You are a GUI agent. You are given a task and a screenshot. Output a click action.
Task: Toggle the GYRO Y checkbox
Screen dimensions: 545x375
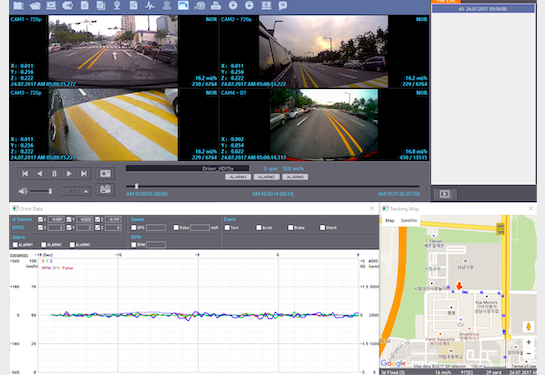[x=69, y=227]
